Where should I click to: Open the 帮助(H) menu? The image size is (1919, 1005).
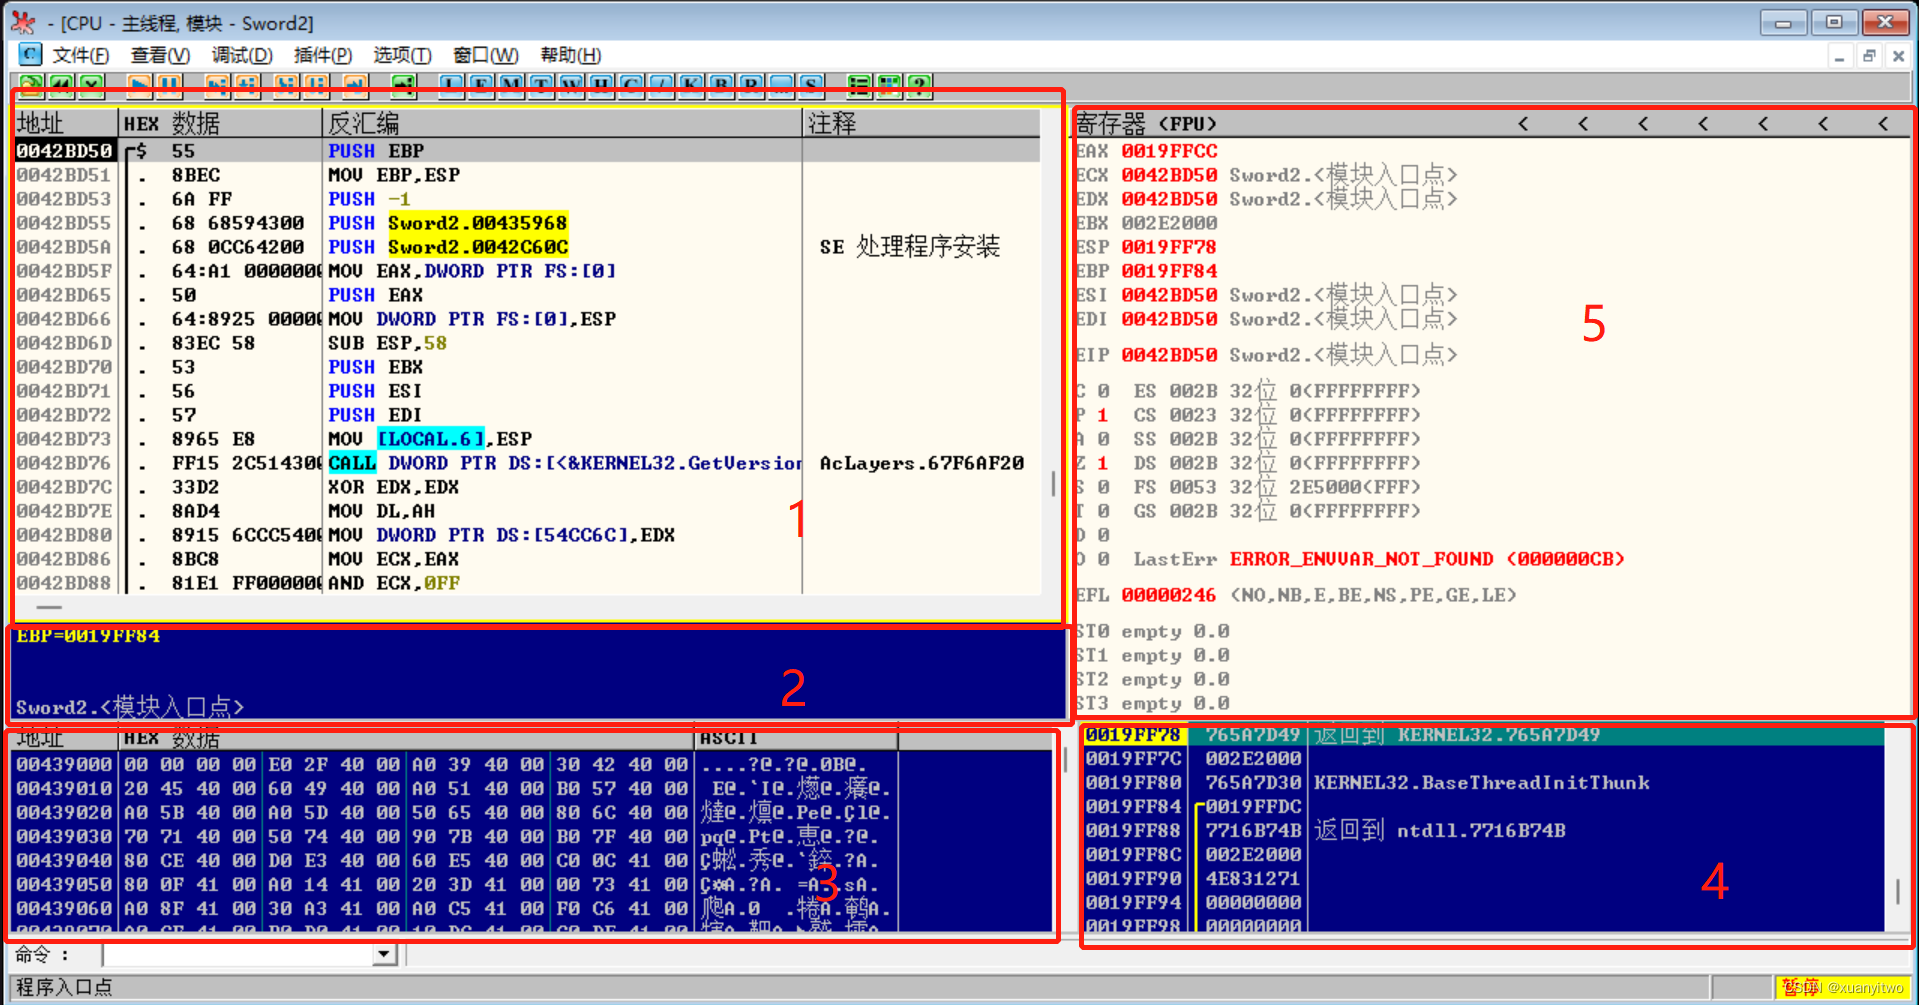(571, 55)
